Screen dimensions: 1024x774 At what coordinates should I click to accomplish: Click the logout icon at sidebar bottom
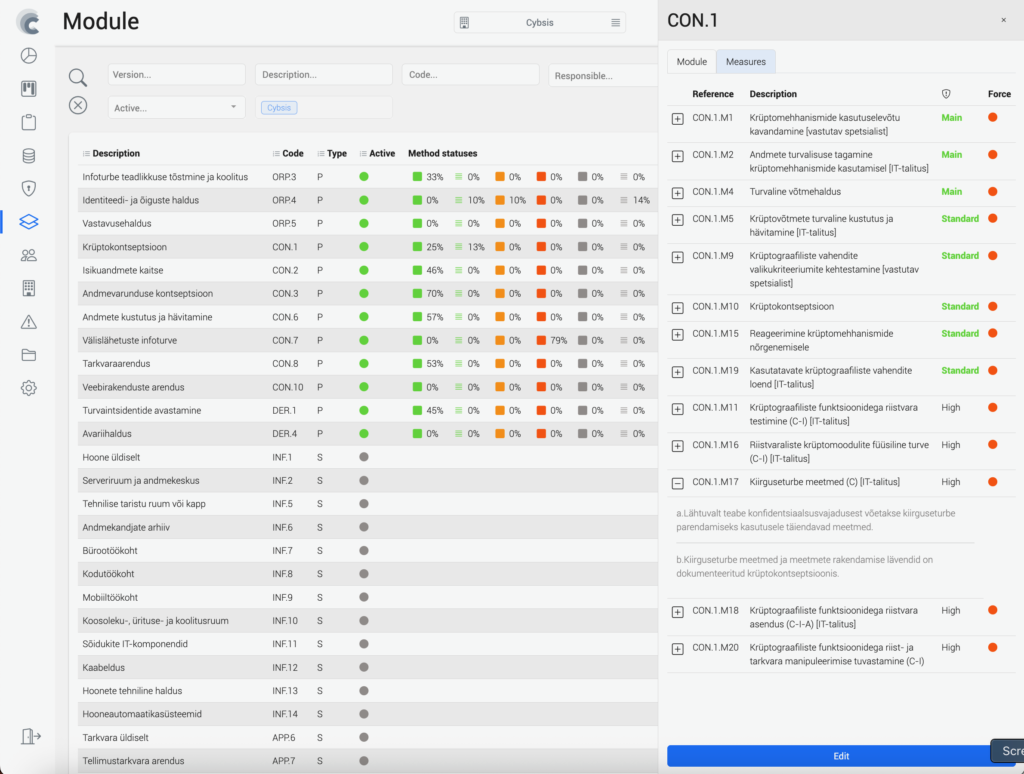pyautogui.click(x=30, y=737)
